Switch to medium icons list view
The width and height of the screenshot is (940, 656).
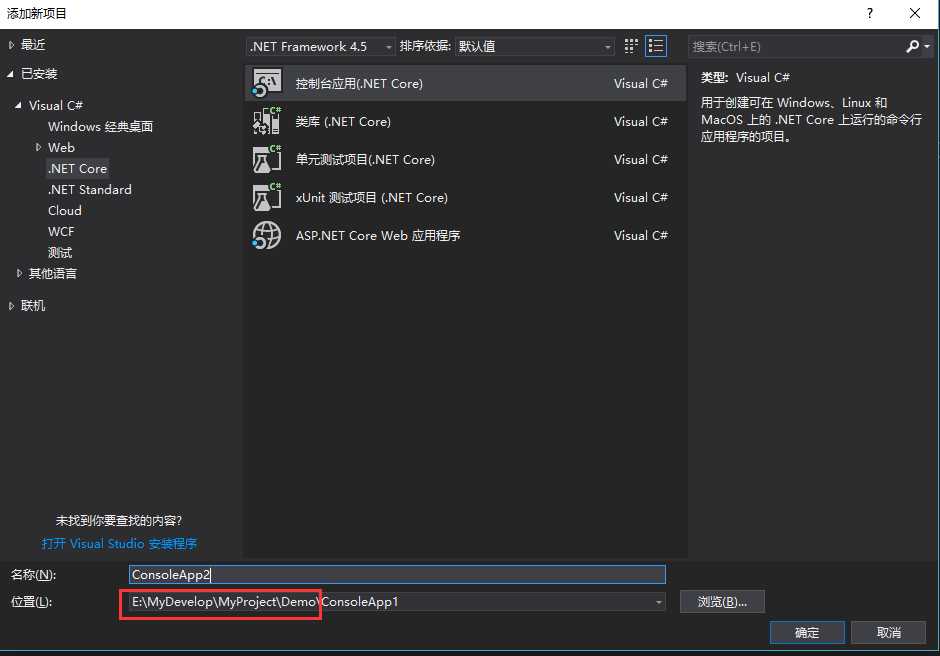tap(656, 46)
